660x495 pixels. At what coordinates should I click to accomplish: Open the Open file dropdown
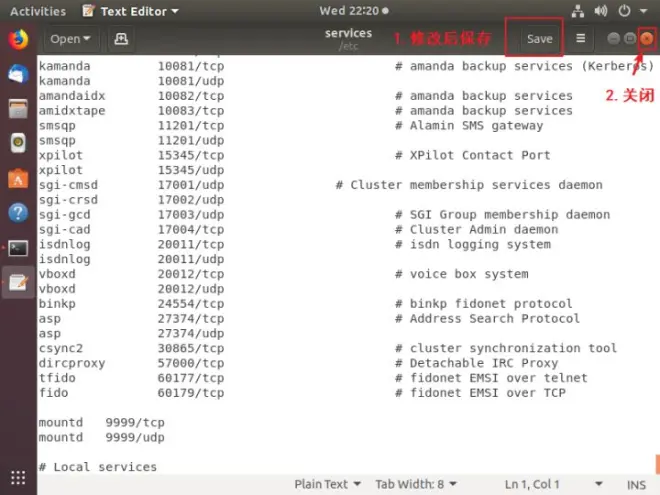pyautogui.click(x=70, y=39)
